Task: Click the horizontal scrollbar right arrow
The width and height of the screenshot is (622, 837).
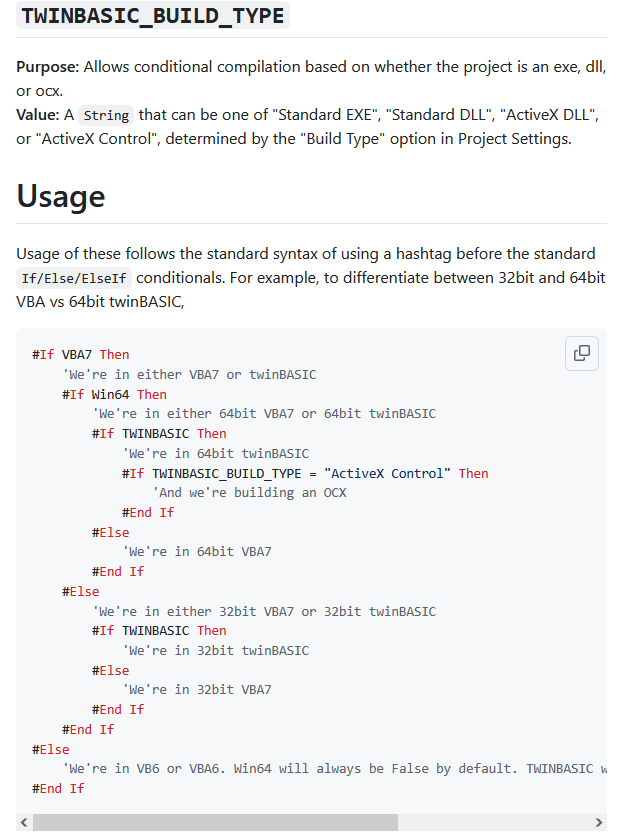Action: pos(599,822)
